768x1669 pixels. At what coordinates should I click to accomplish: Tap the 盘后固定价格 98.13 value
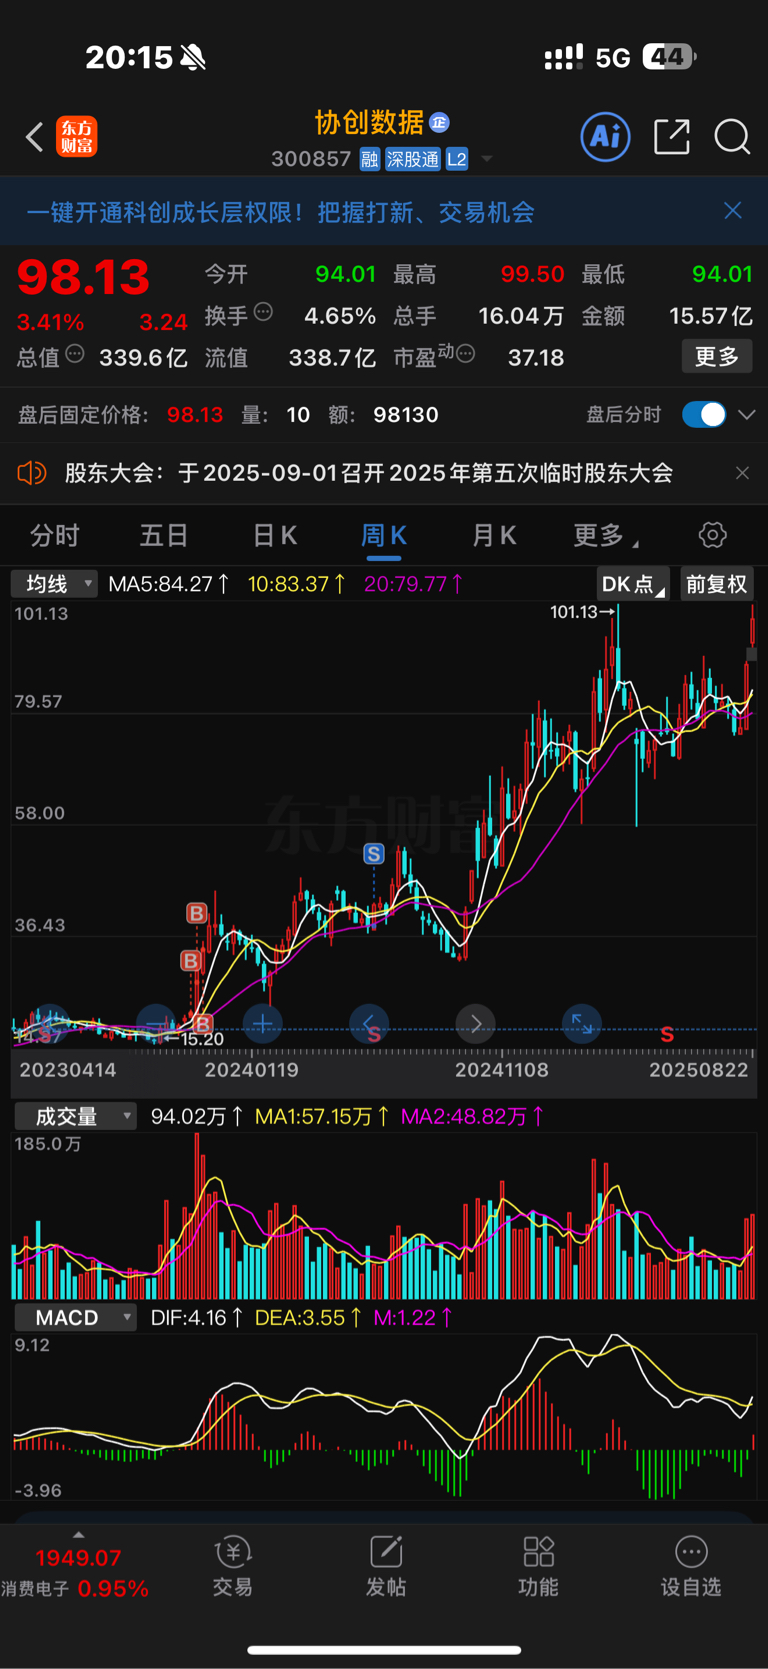[x=195, y=415]
